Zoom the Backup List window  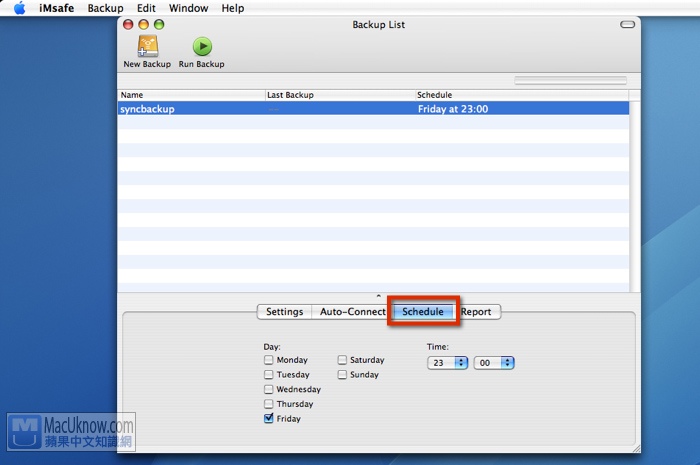point(159,25)
